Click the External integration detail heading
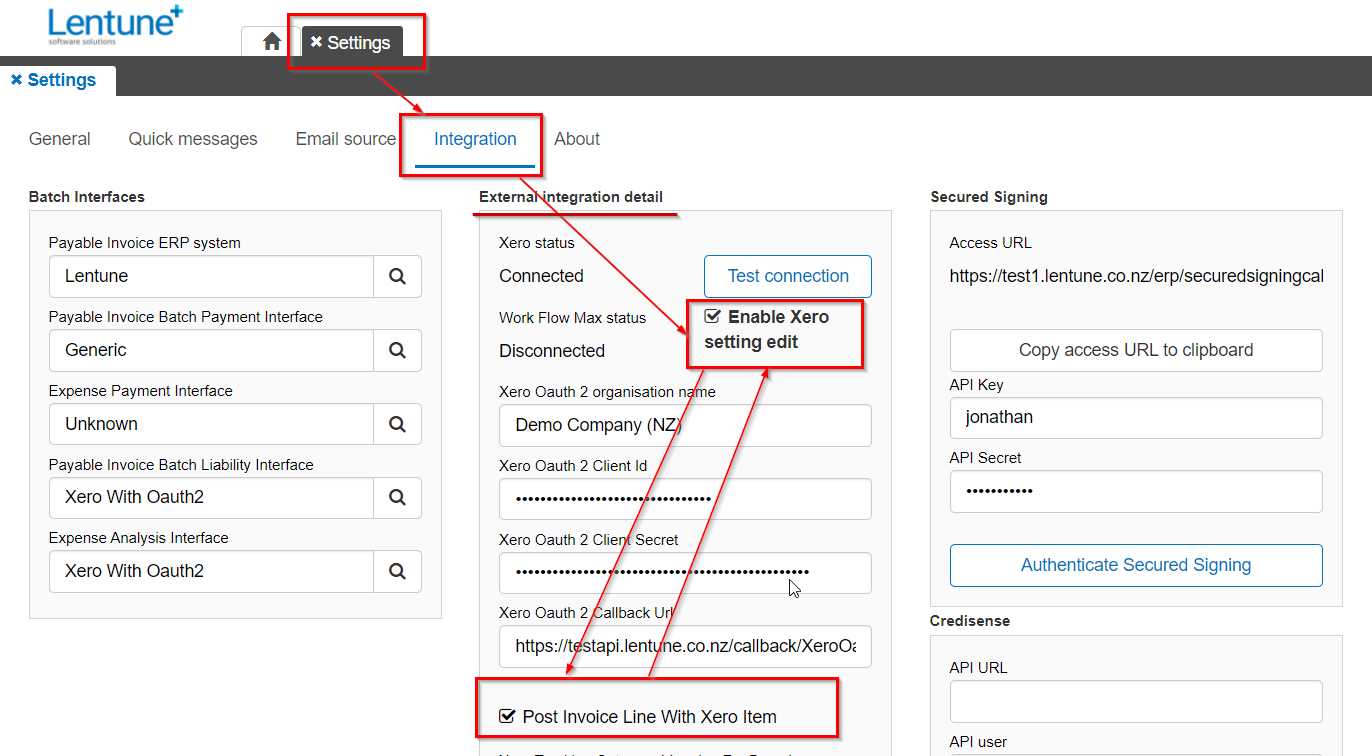 click(571, 197)
